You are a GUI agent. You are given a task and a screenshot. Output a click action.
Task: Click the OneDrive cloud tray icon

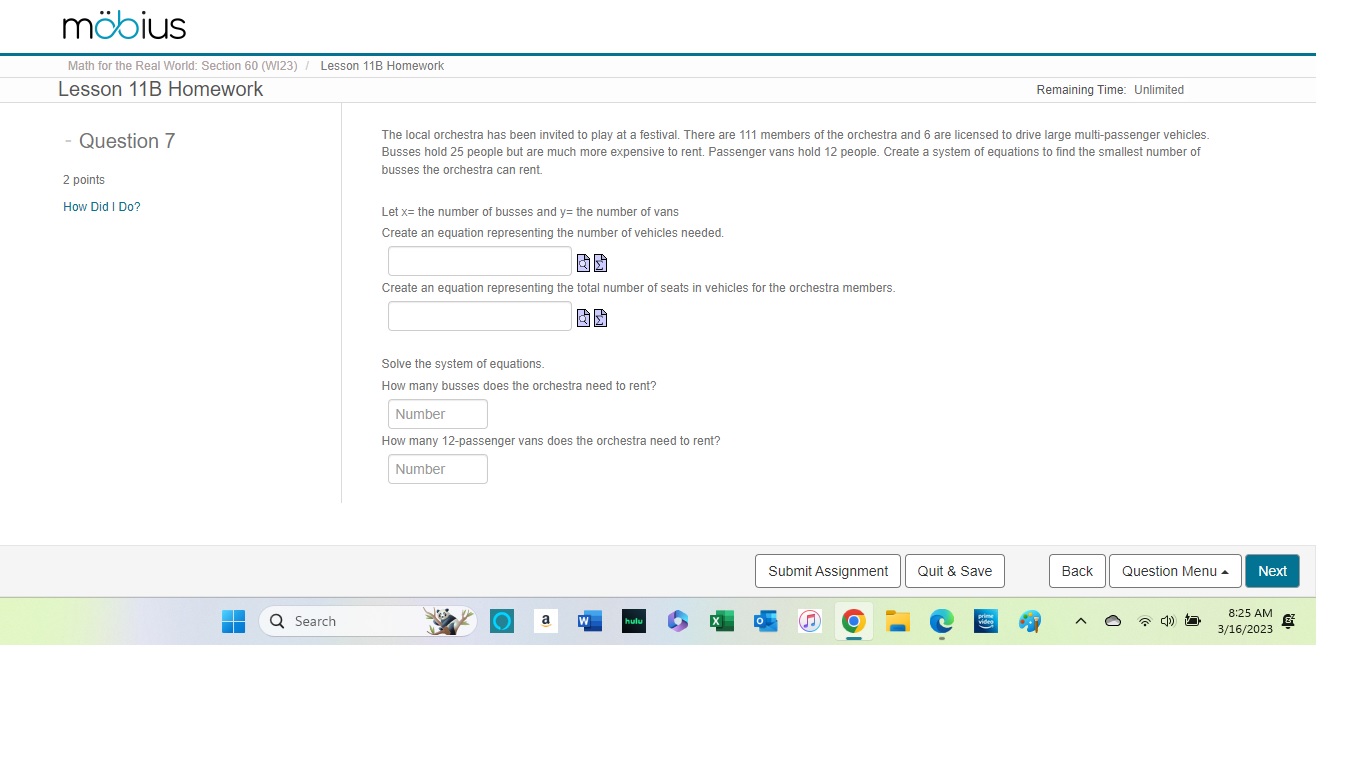(1113, 622)
